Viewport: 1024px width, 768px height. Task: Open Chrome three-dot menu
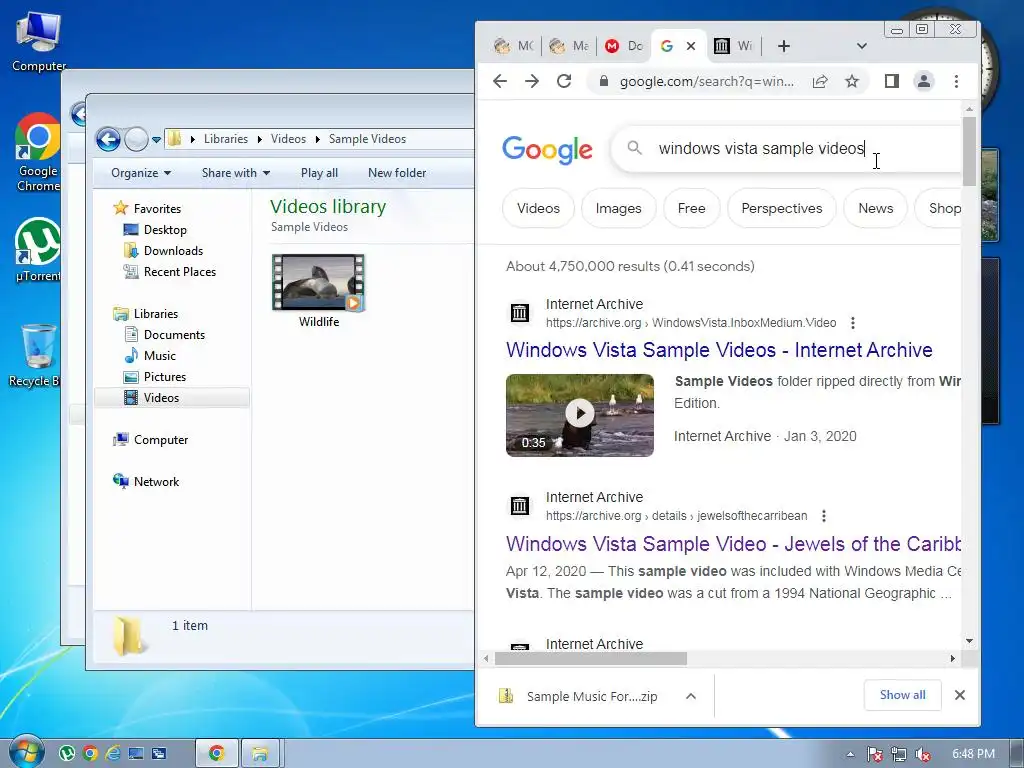point(956,81)
